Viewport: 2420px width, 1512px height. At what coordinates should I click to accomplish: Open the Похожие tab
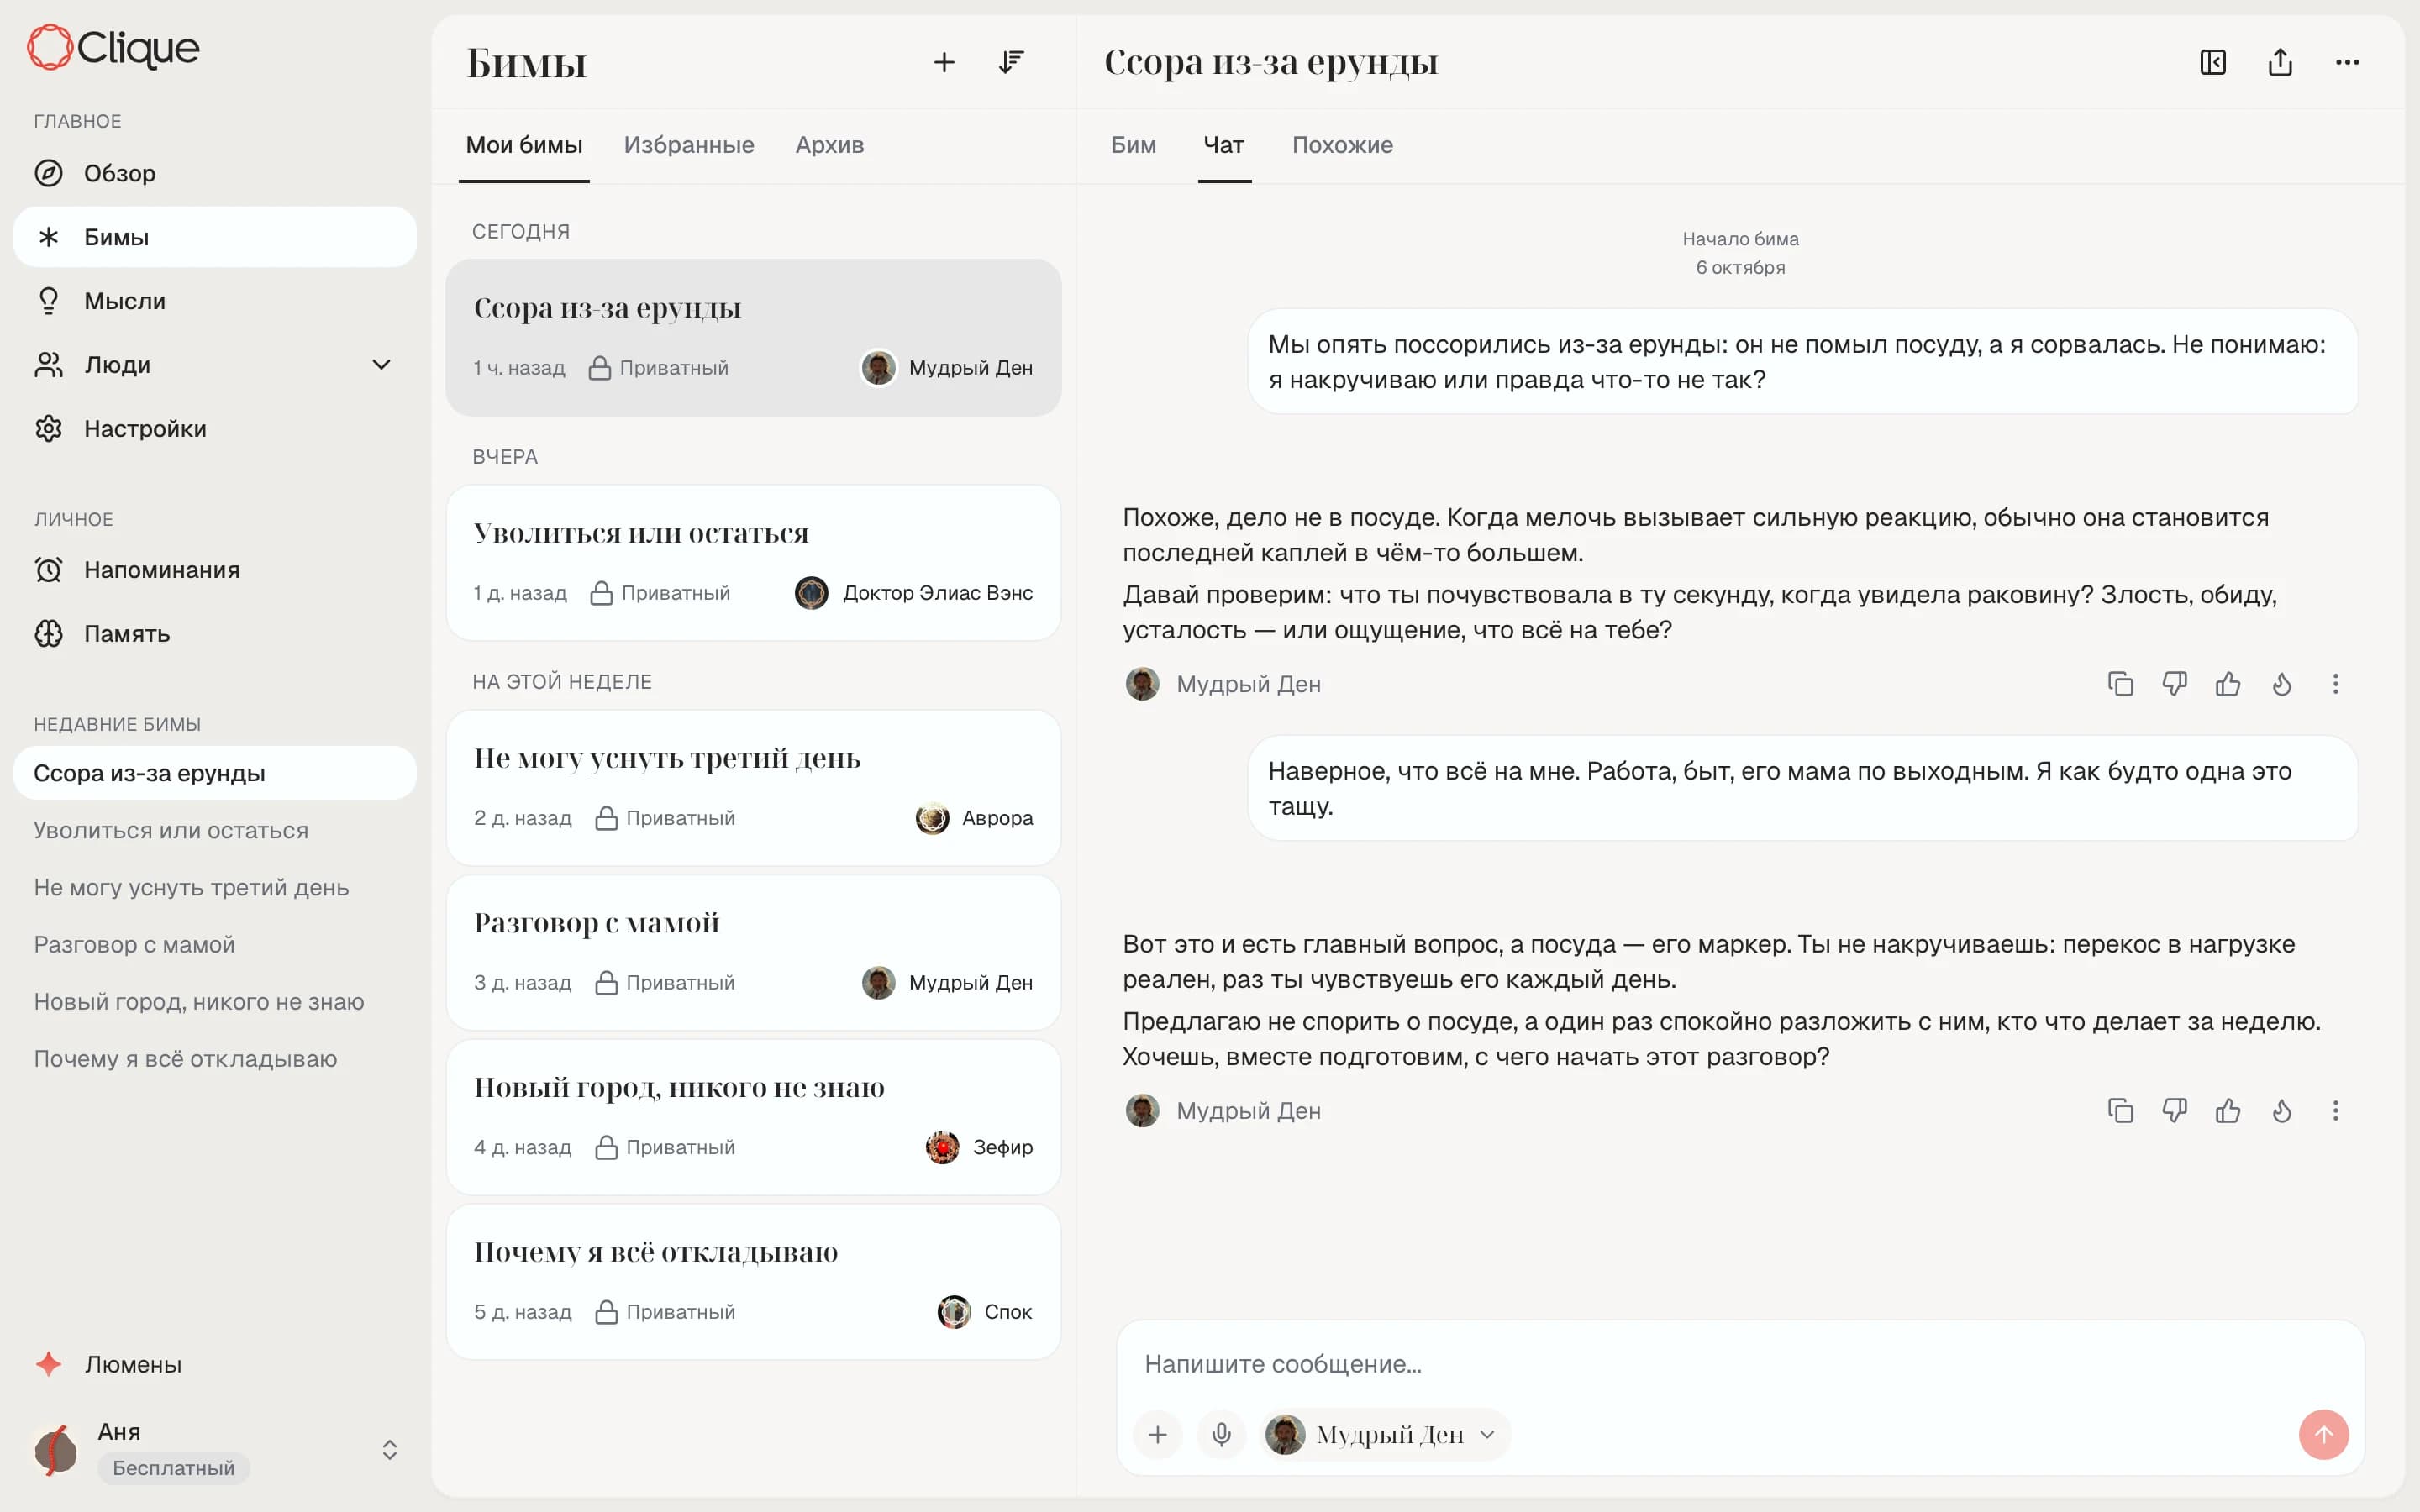(1343, 145)
